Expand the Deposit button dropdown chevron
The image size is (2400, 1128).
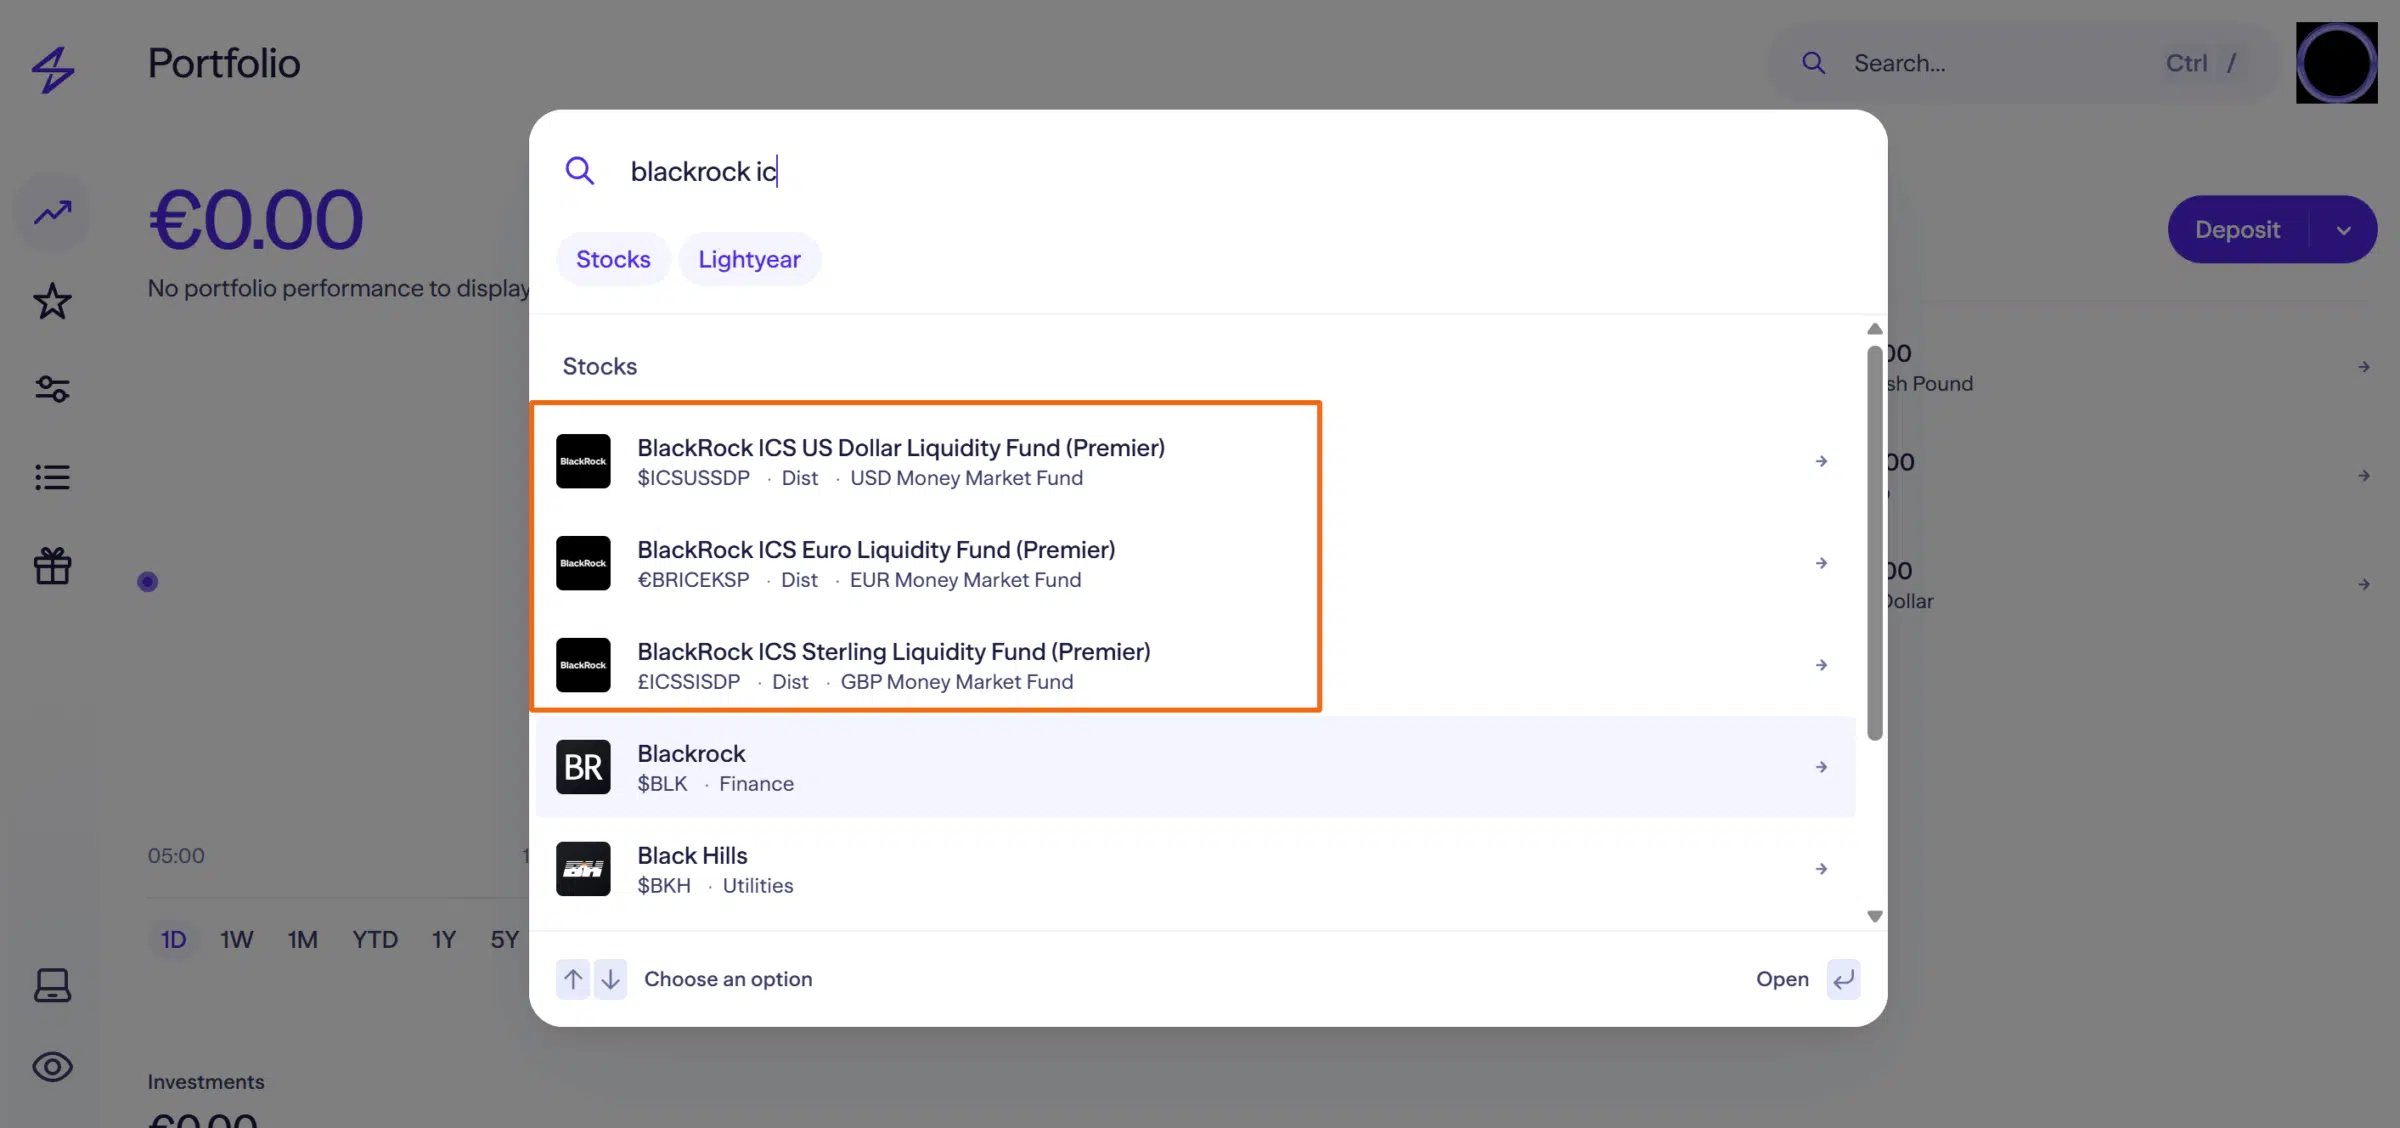click(2343, 230)
